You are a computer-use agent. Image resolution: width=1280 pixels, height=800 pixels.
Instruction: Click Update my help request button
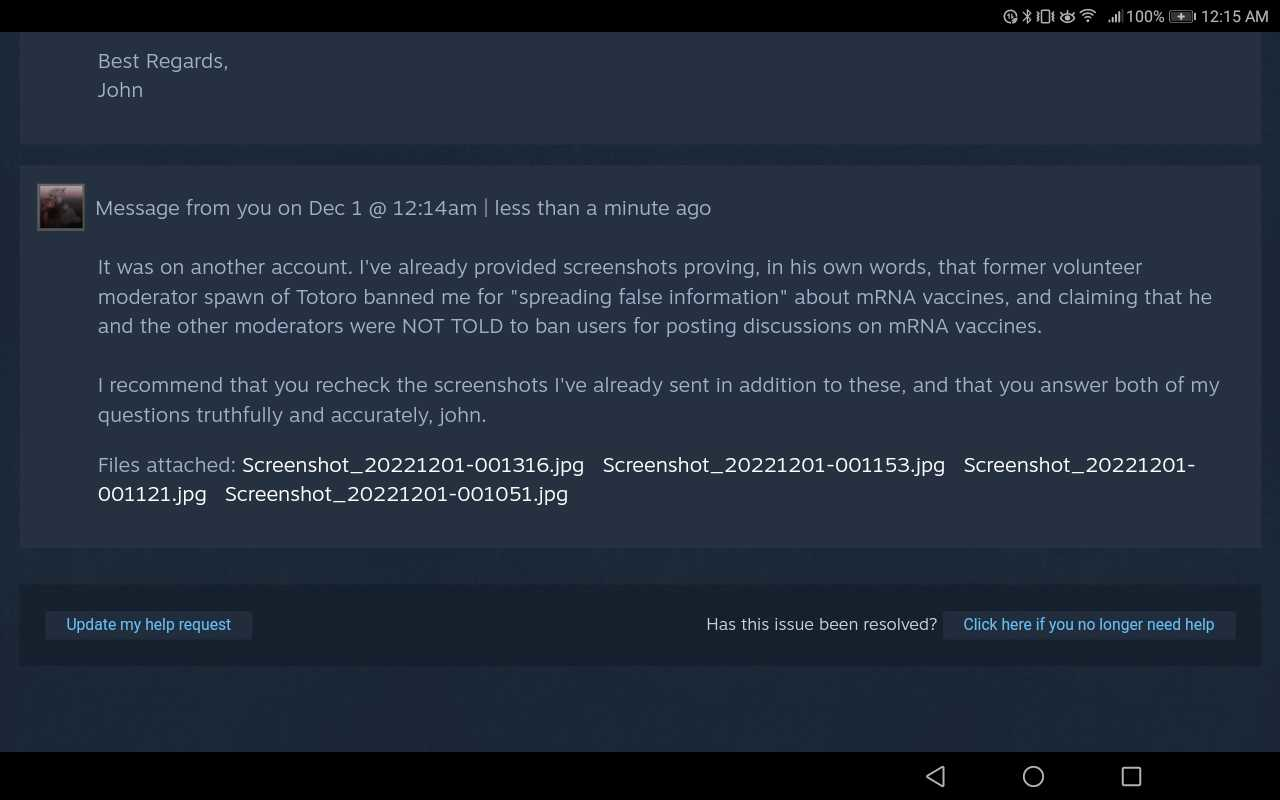(148, 625)
